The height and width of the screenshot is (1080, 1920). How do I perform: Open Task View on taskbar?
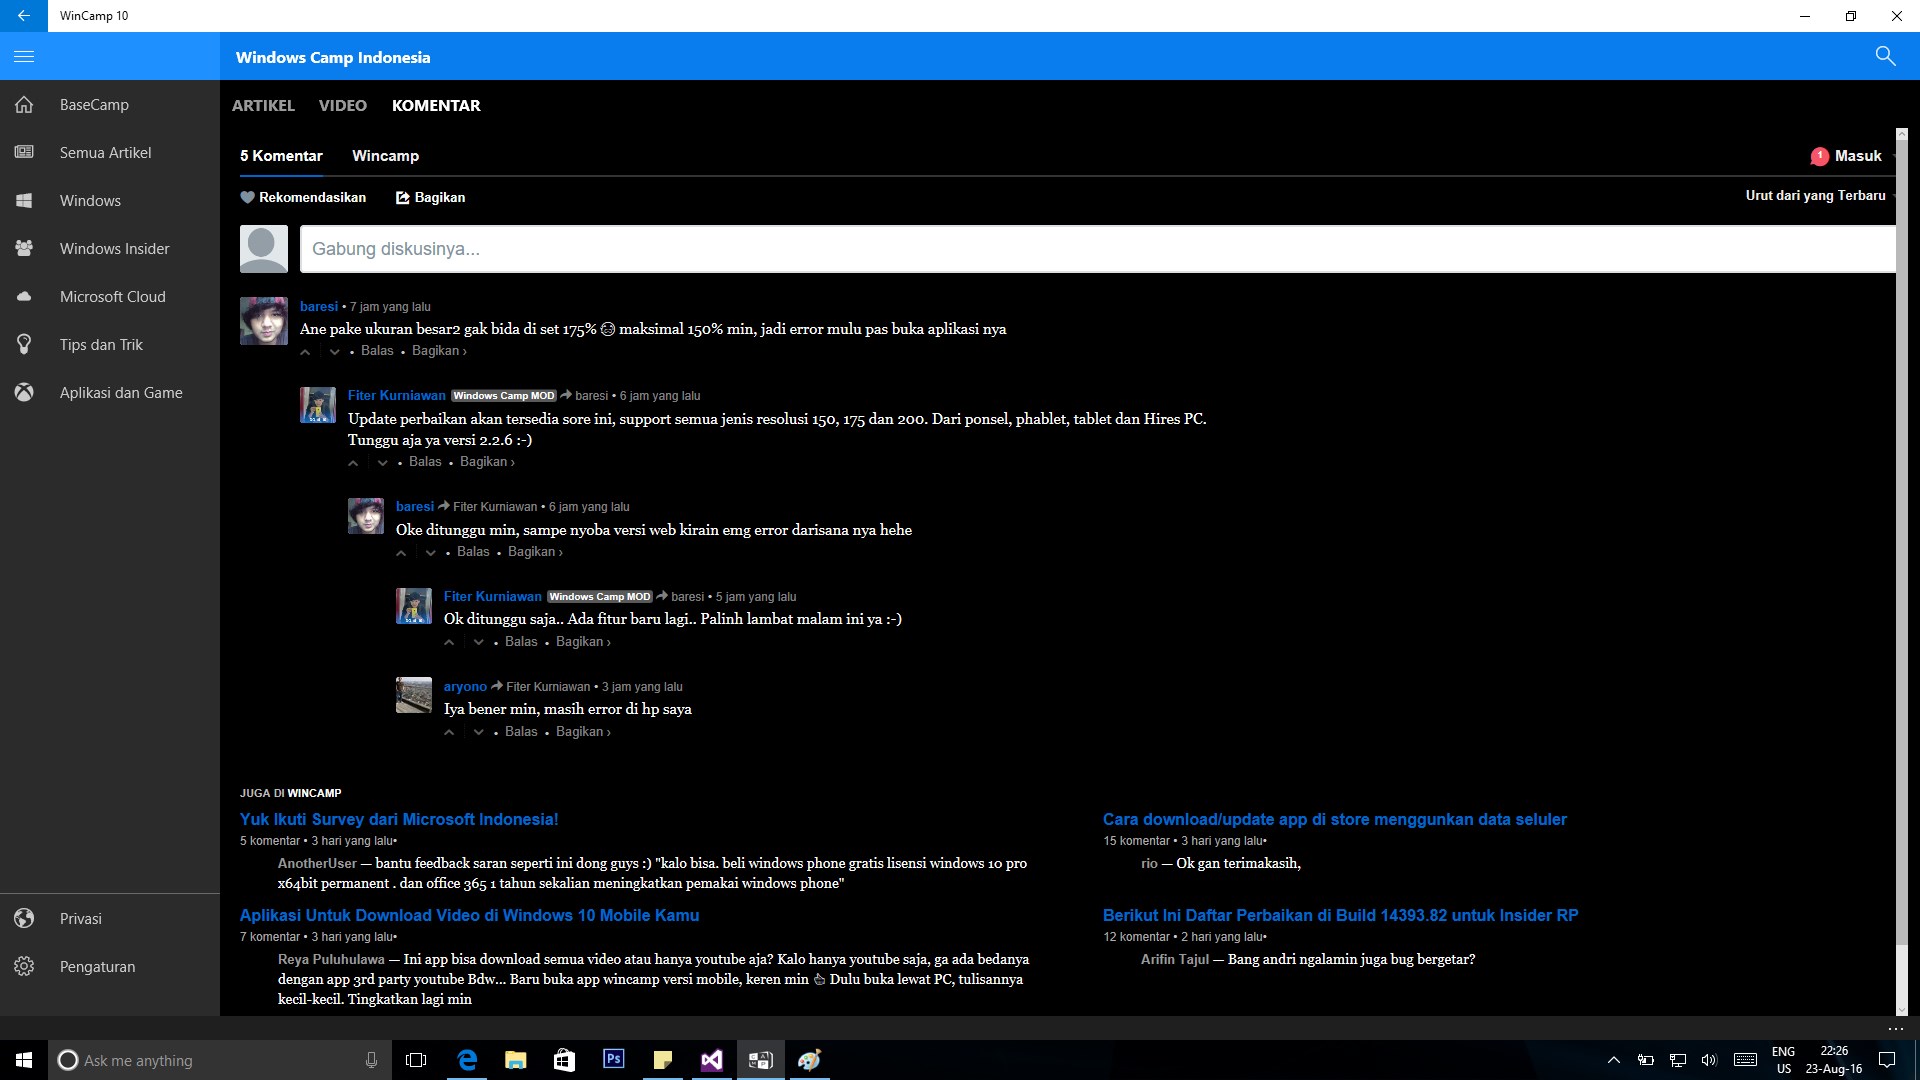point(416,1060)
